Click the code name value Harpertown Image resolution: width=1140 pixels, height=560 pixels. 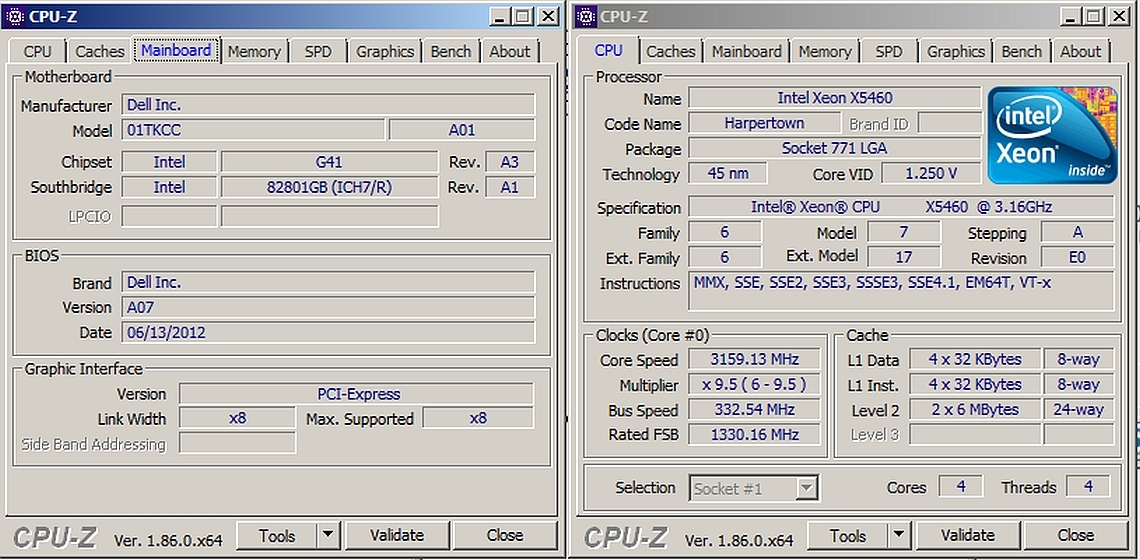pyautogui.click(x=764, y=123)
